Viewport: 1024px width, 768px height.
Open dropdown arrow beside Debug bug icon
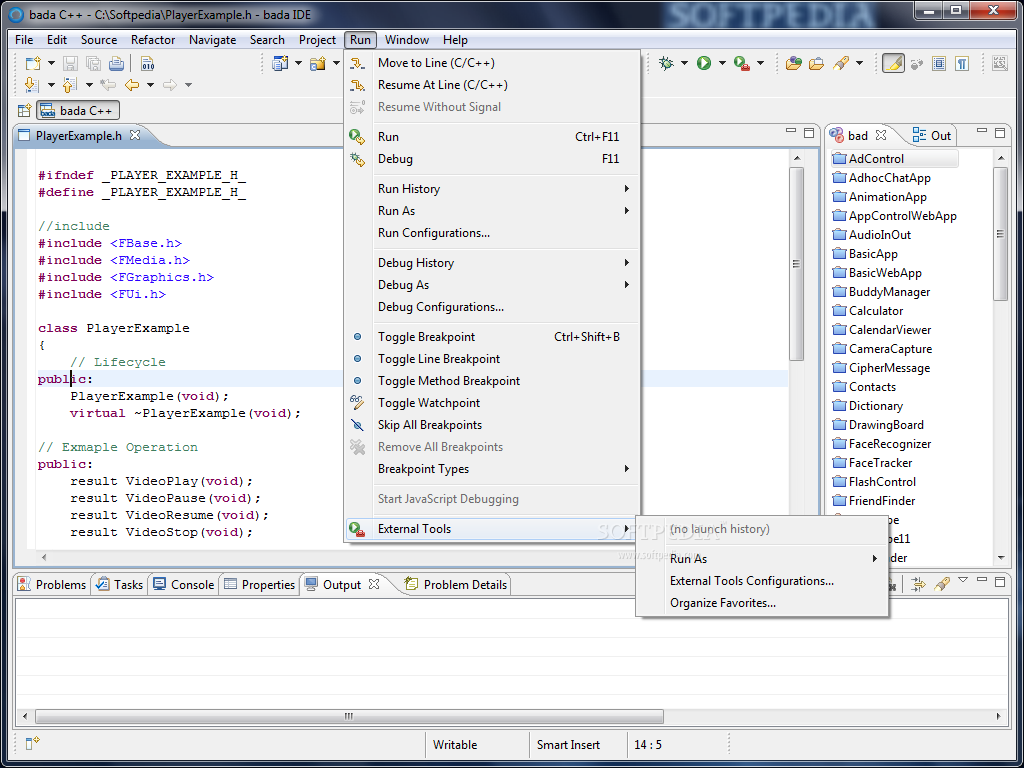(684, 63)
